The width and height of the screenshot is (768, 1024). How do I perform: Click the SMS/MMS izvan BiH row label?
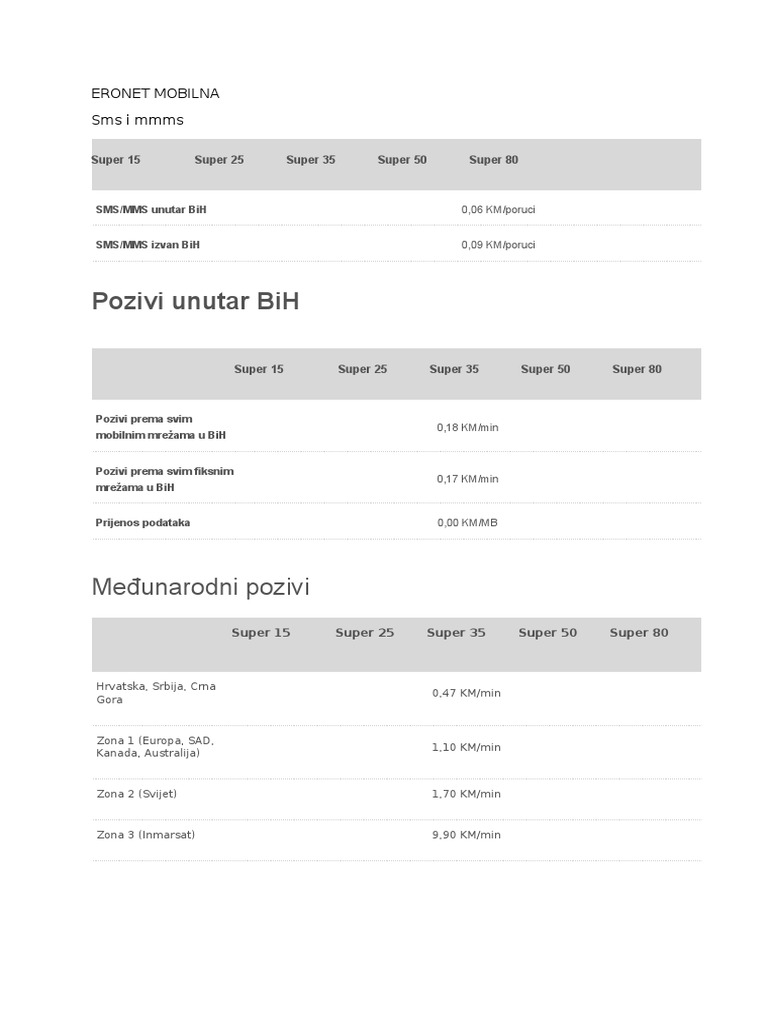click(148, 245)
